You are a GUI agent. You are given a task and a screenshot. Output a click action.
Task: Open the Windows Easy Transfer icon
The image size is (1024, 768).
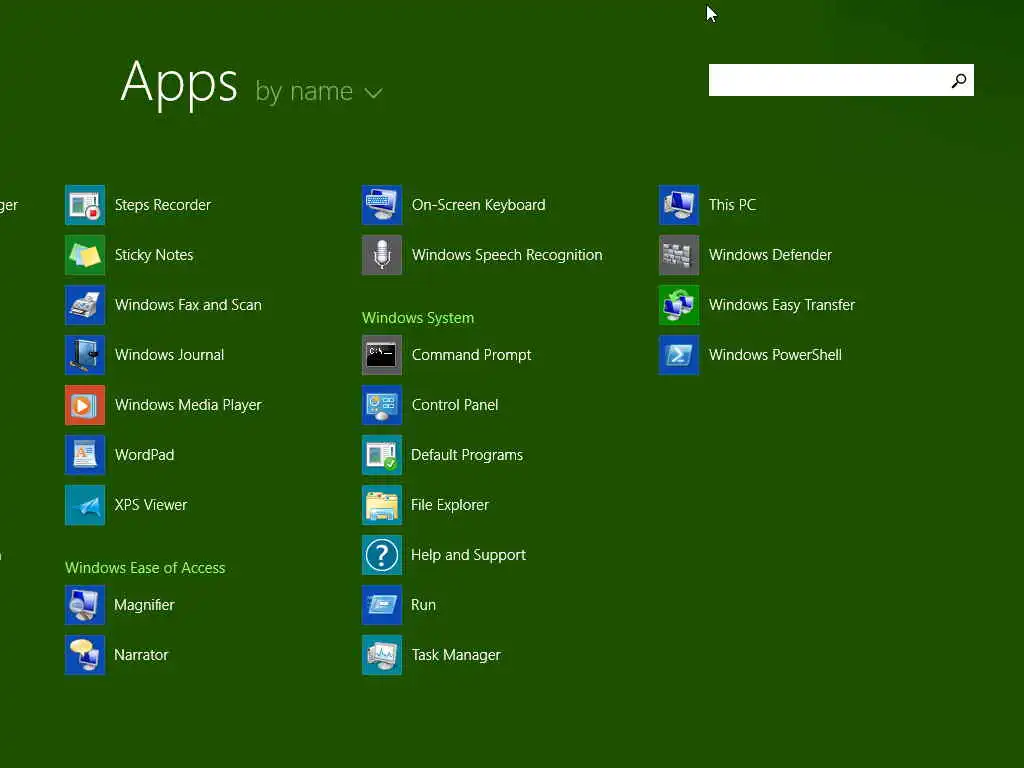click(x=679, y=305)
